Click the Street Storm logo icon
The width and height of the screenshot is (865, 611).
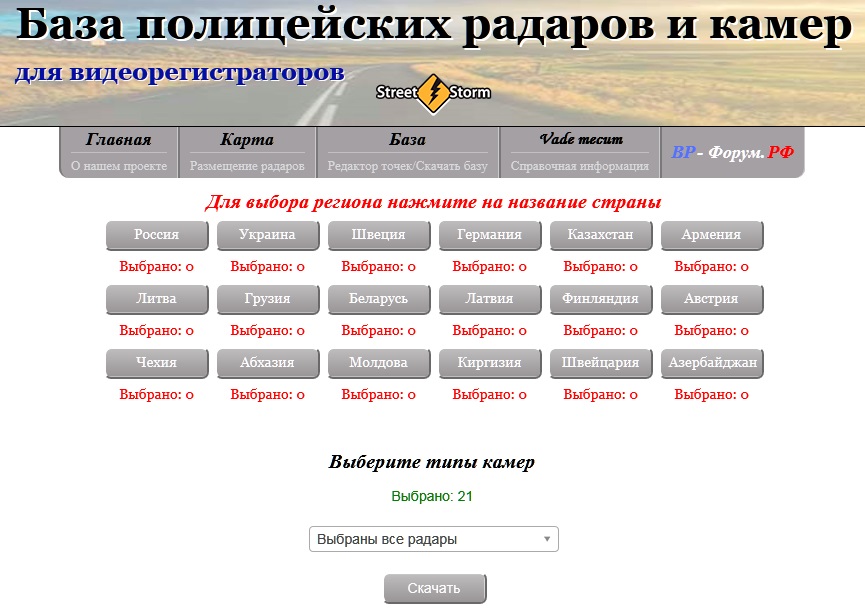[433, 93]
